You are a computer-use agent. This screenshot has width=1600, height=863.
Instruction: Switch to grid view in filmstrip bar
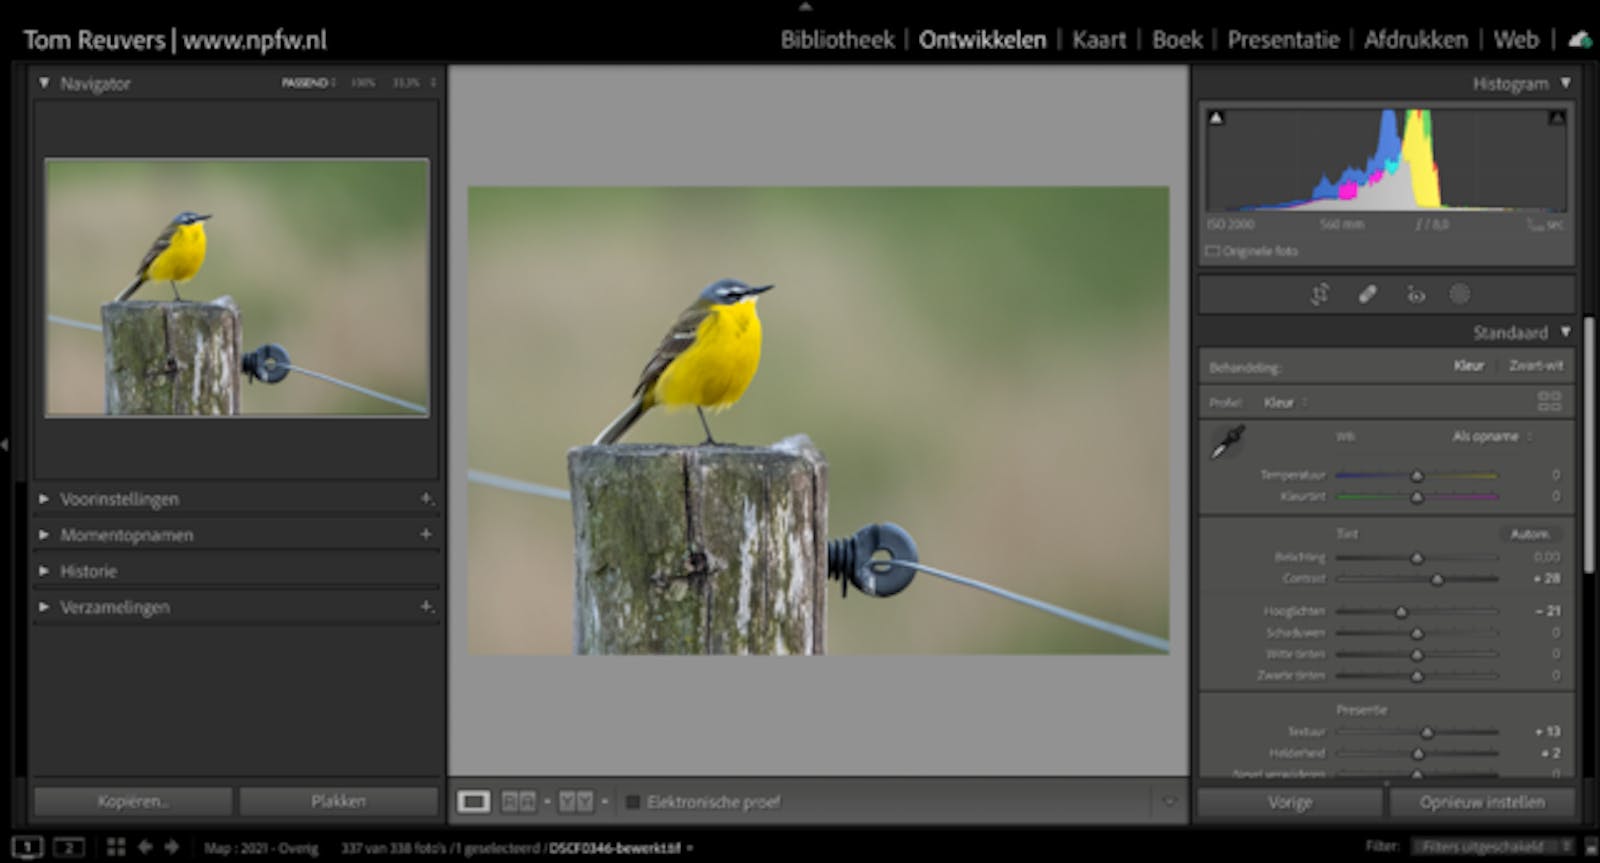[x=116, y=847]
